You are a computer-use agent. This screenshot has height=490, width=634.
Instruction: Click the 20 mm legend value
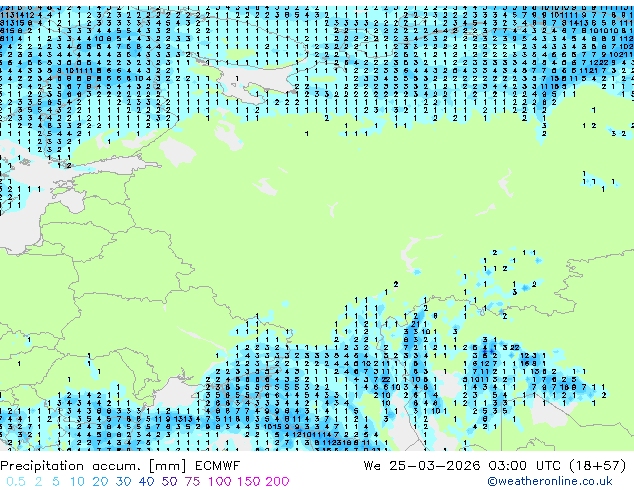pos(100,482)
